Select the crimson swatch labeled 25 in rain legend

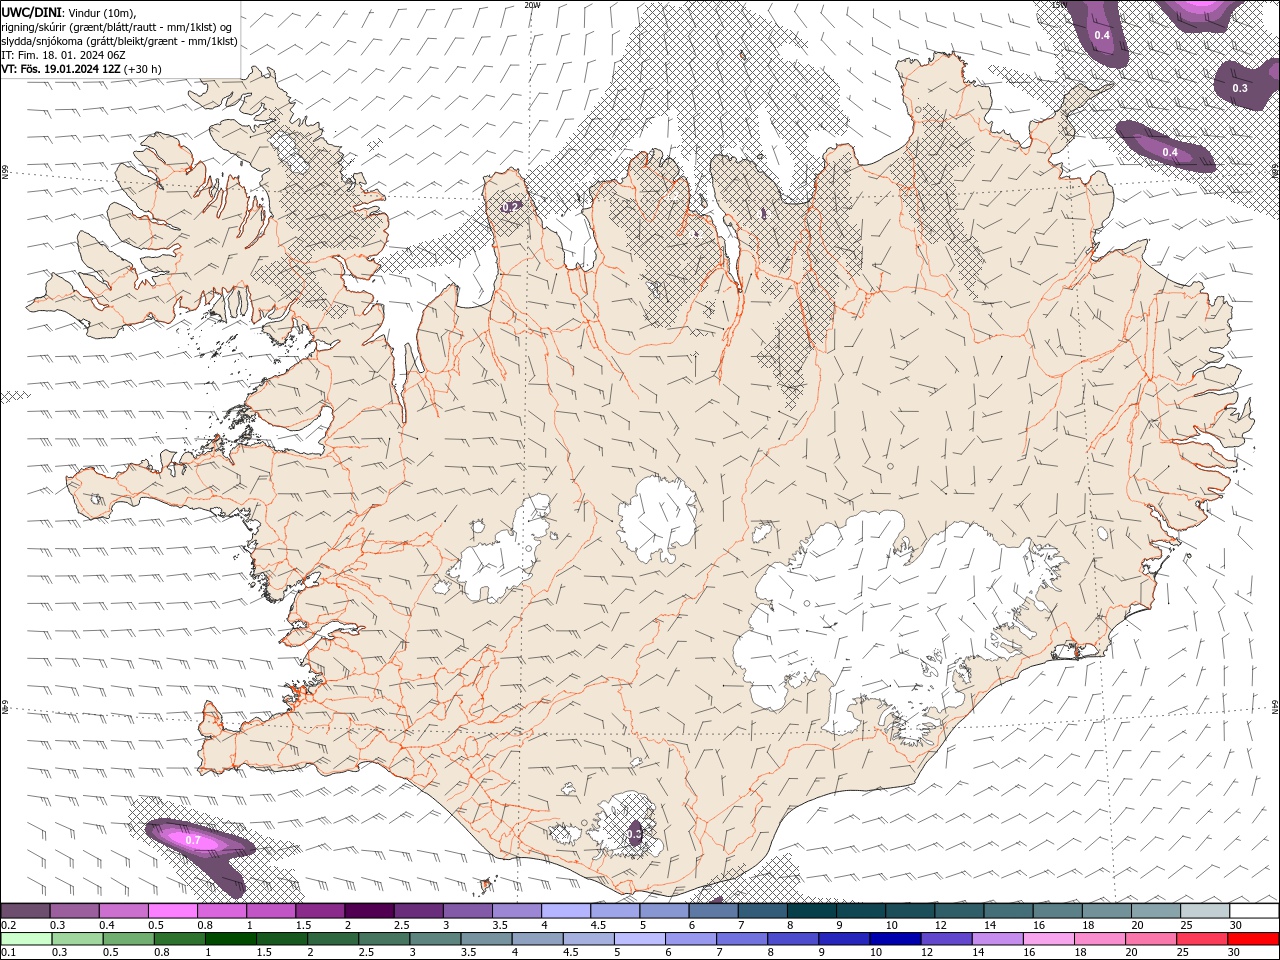pyautogui.click(x=1202, y=939)
